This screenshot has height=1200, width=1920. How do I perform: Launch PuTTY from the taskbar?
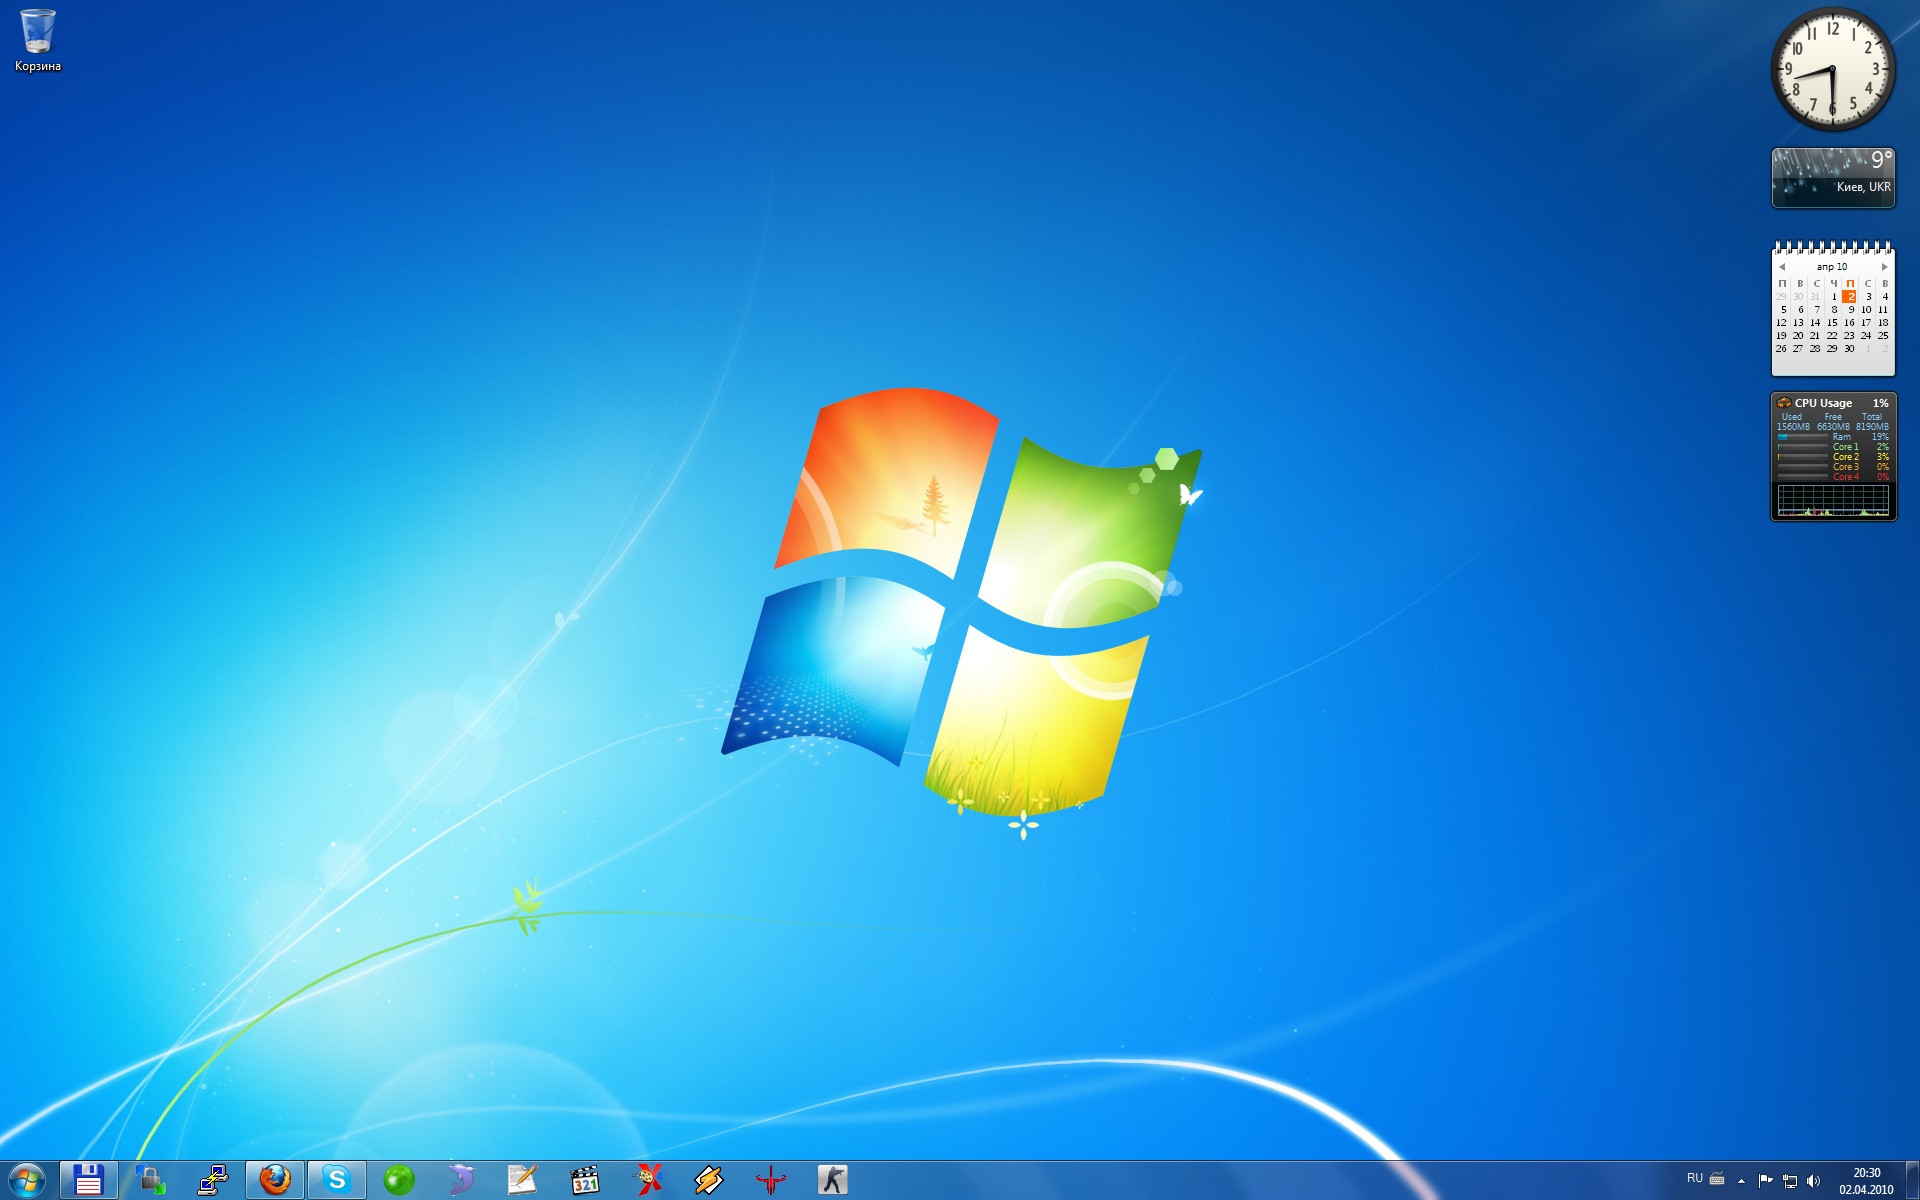[x=213, y=1180]
